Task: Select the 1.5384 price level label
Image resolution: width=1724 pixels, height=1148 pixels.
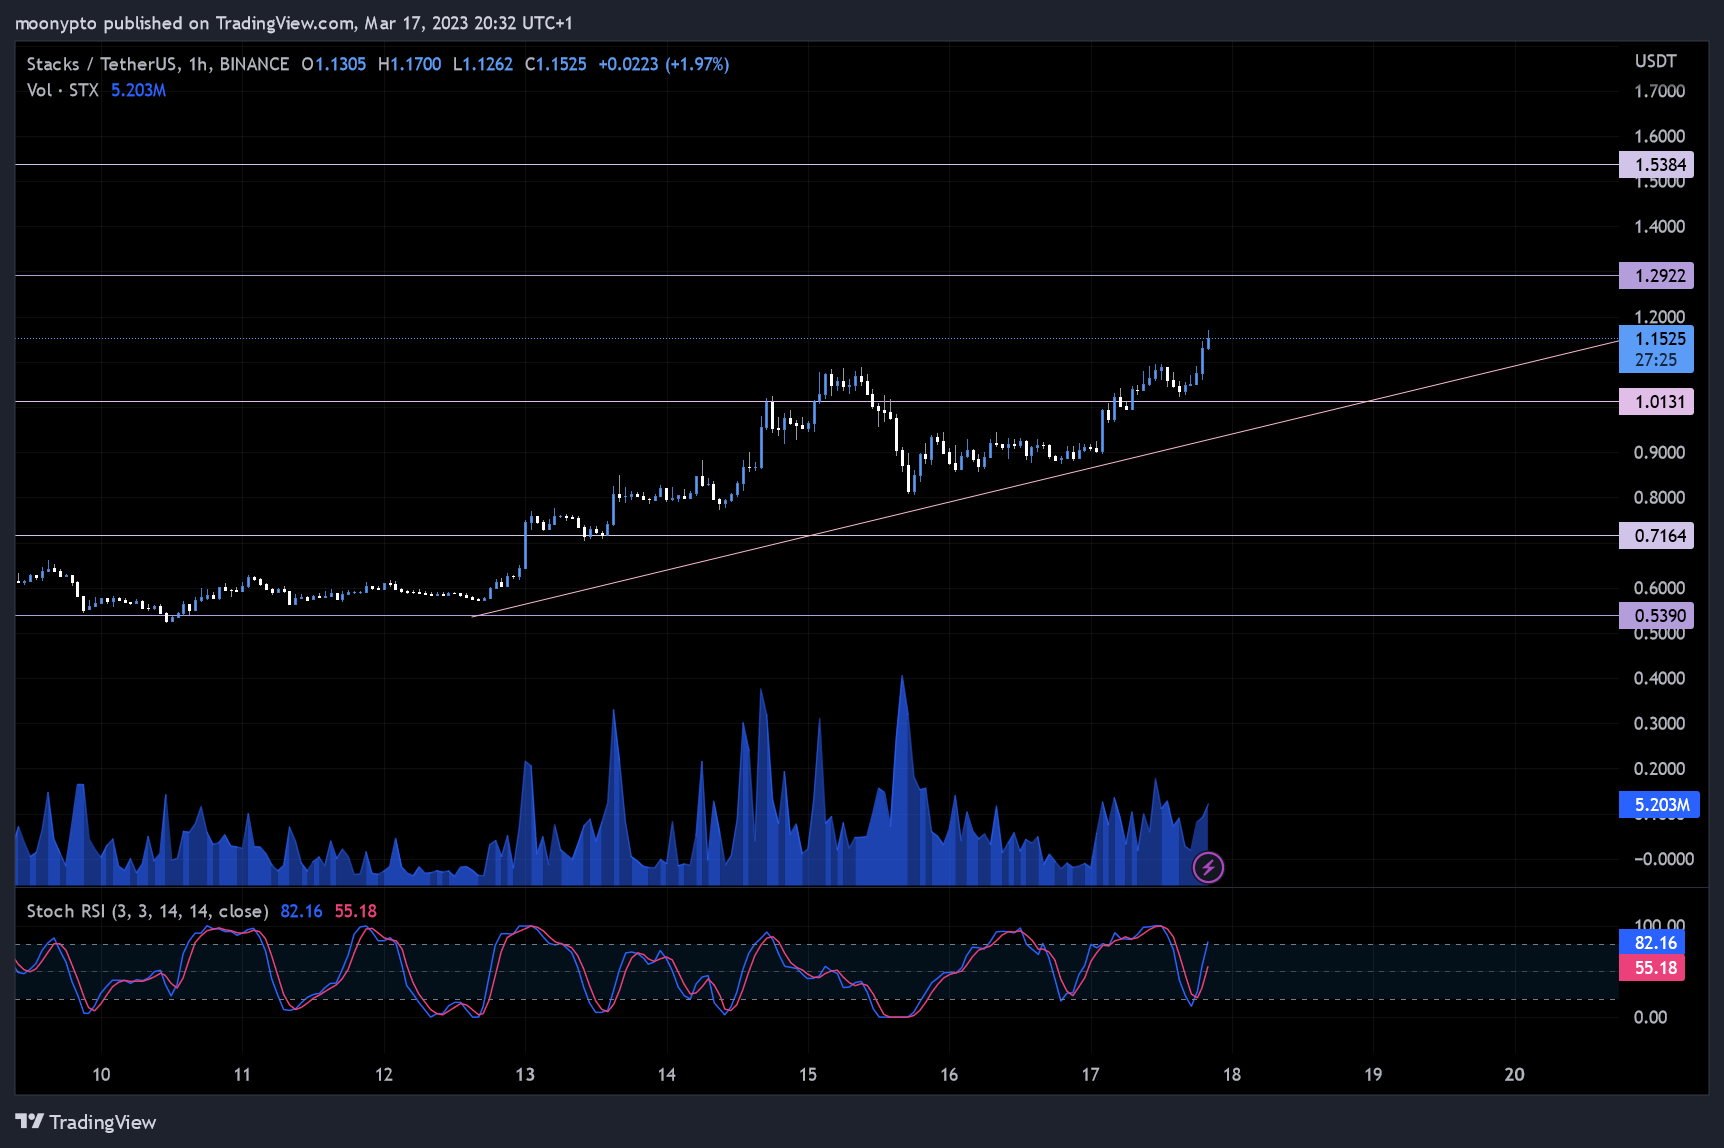Action: click(x=1656, y=165)
